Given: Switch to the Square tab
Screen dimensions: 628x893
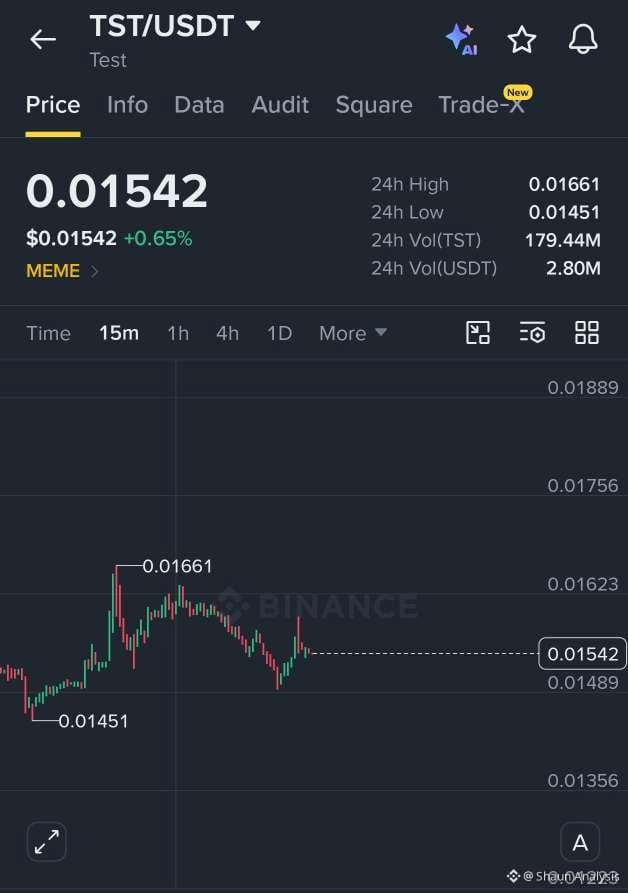Looking at the screenshot, I should (374, 105).
